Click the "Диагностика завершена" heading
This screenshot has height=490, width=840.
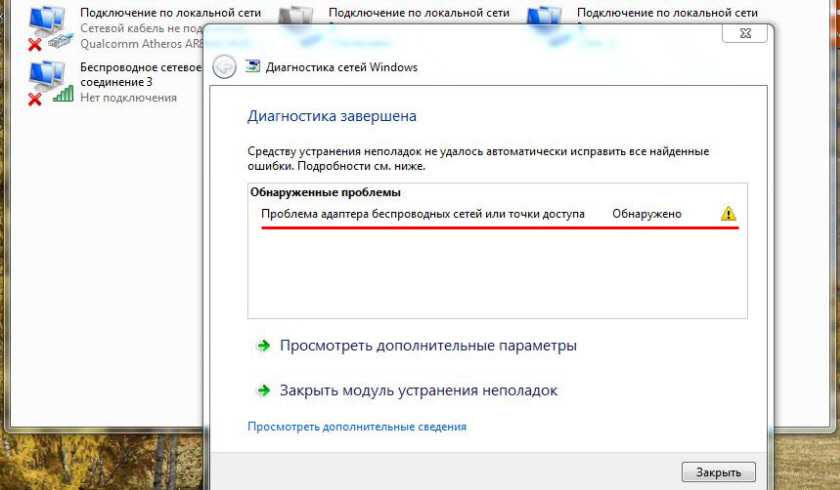click(x=331, y=116)
